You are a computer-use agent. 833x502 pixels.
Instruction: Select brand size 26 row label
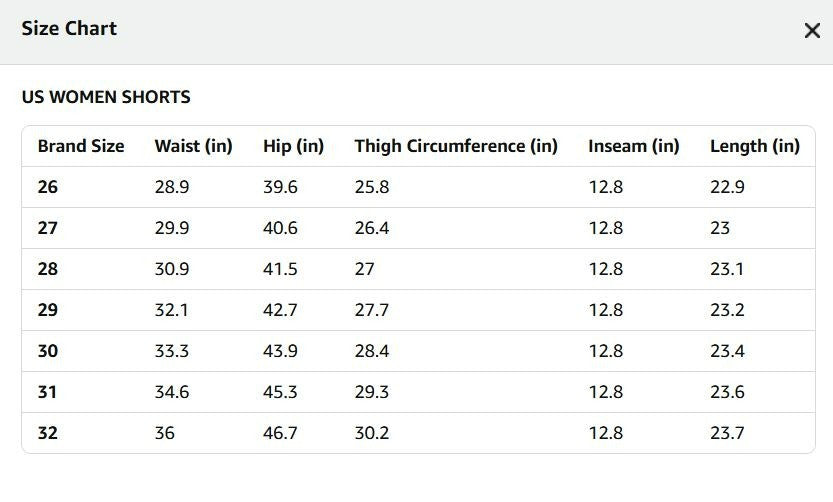[48, 187]
